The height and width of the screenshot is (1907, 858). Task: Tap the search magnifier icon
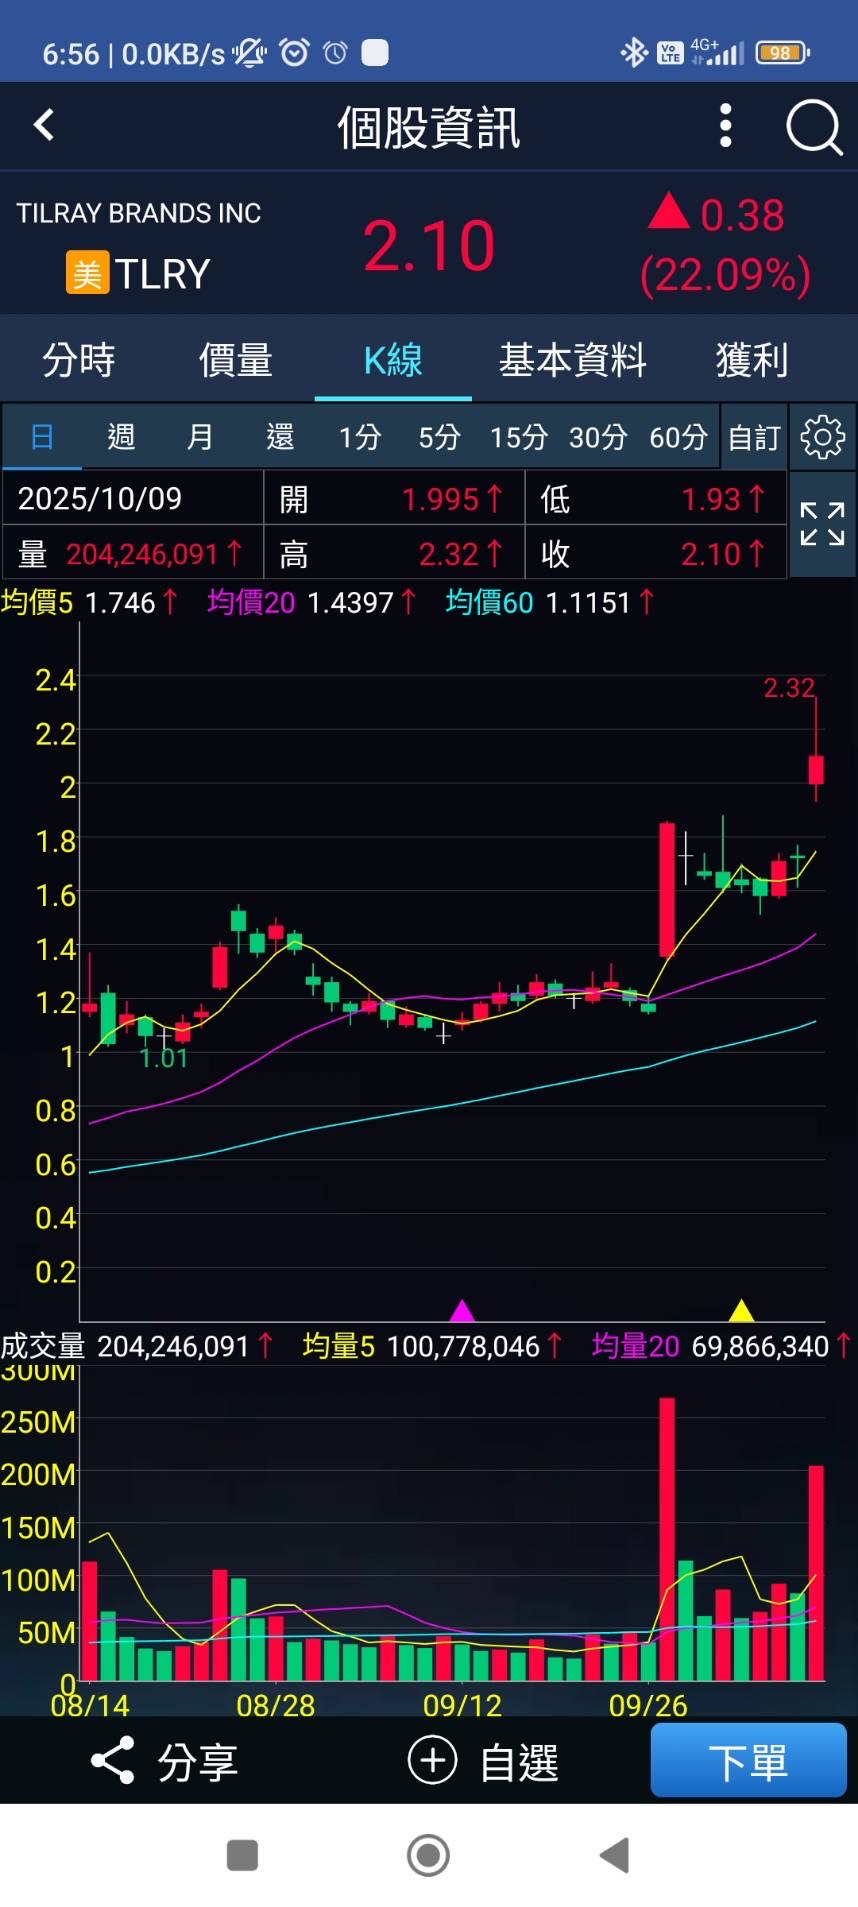814,127
